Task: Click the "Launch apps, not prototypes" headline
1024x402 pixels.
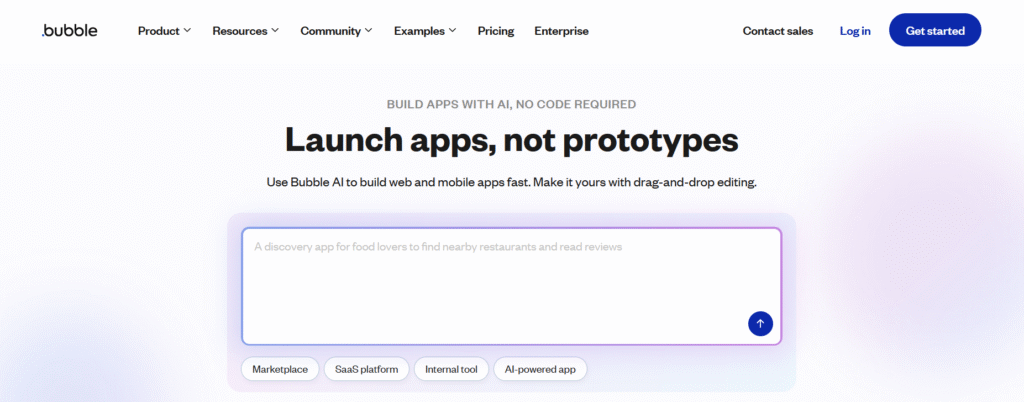Action: tap(511, 139)
